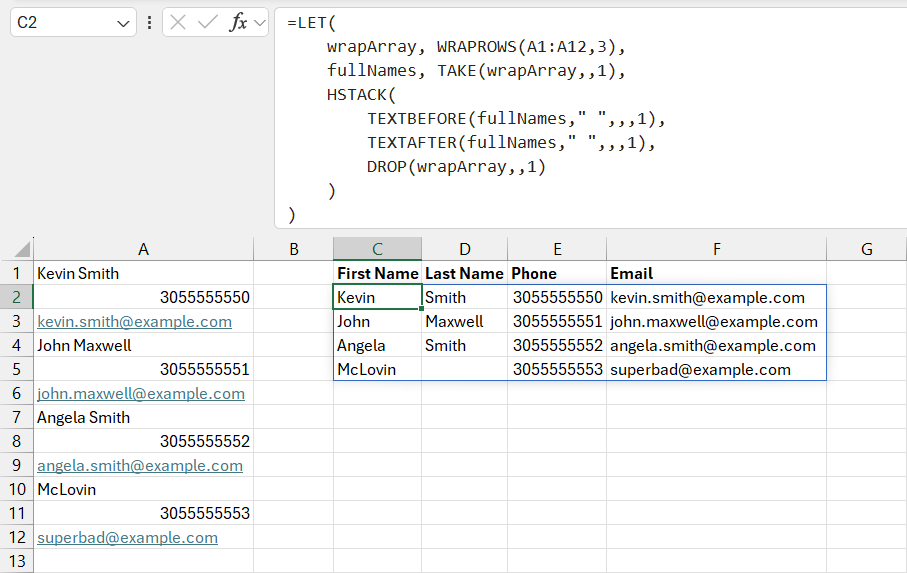Select cell D2 containing Smith
Viewport: 907px width, 573px height.
pyautogui.click(x=464, y=297)
